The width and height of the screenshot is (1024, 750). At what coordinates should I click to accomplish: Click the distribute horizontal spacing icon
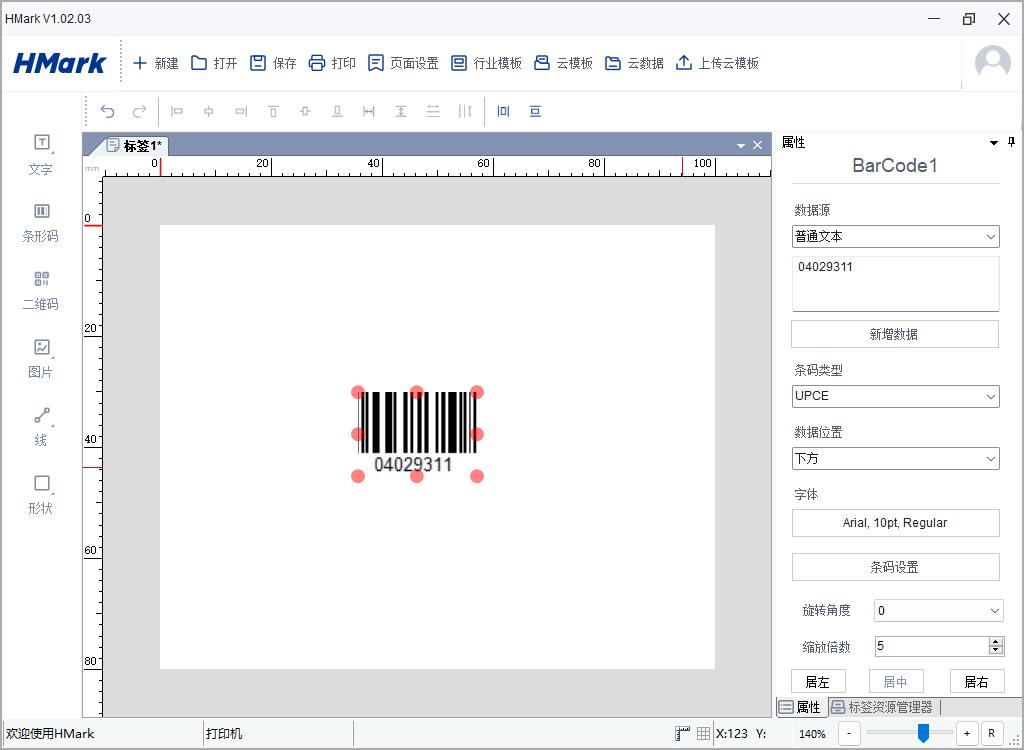pyautogui.click(x=465, y=111)
